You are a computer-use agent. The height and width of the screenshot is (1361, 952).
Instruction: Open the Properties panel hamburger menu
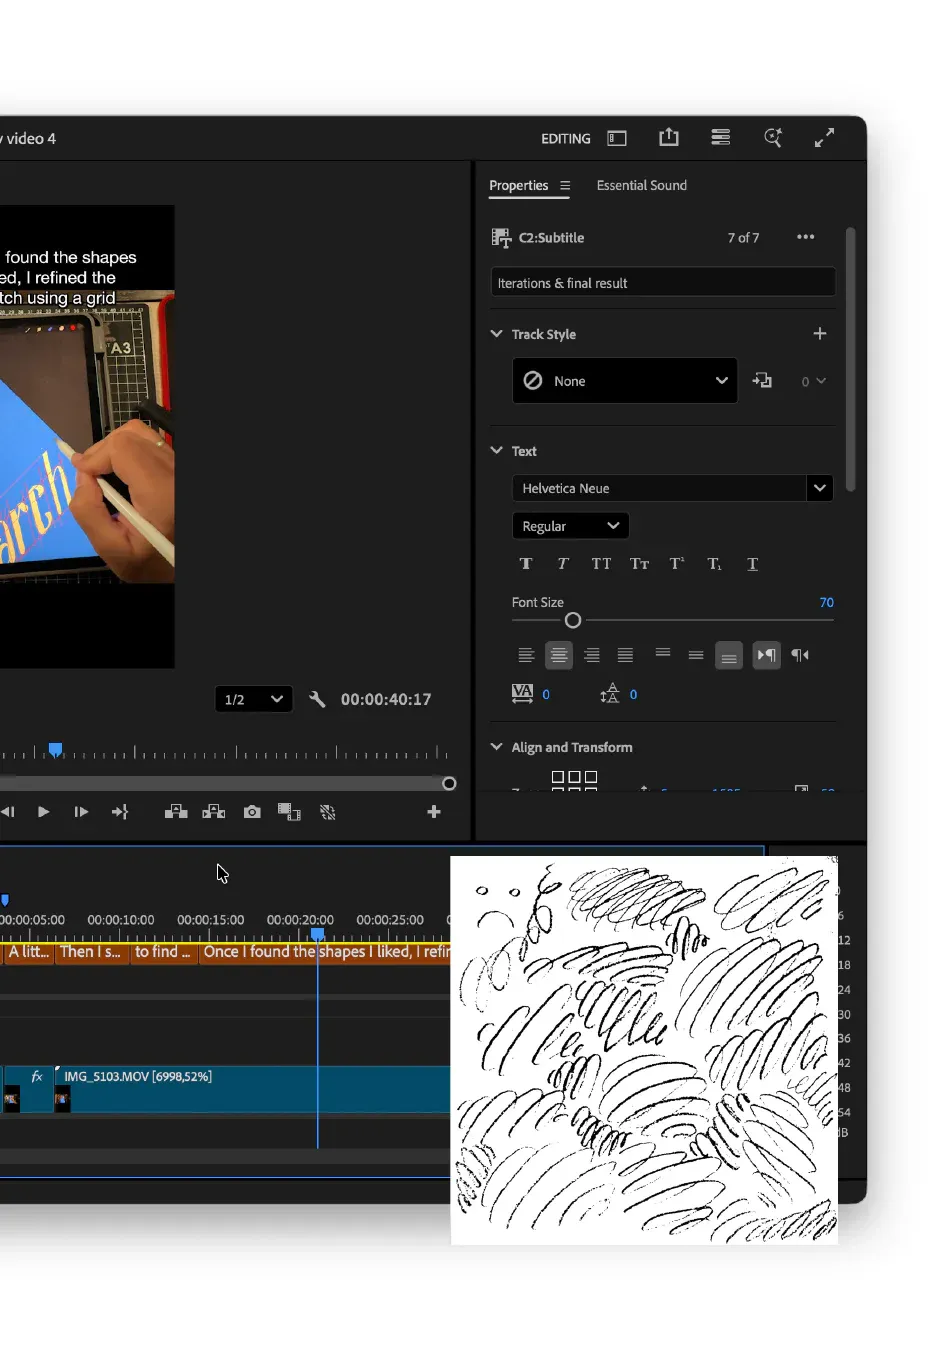pyautogui.click(x=565, y=186)
